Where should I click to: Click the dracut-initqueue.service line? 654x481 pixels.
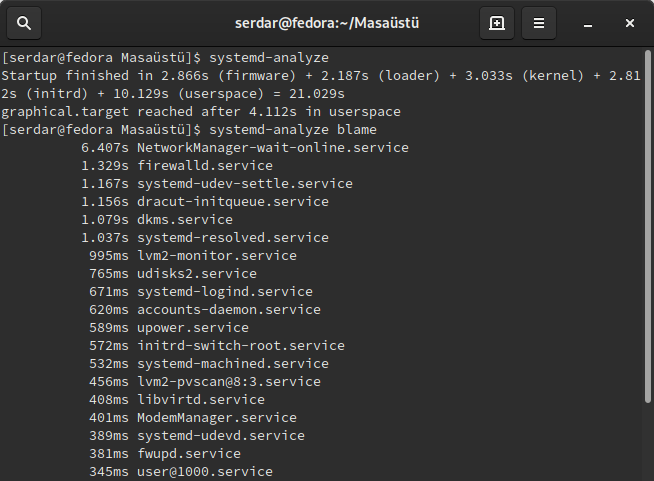(x=205, y=201)
